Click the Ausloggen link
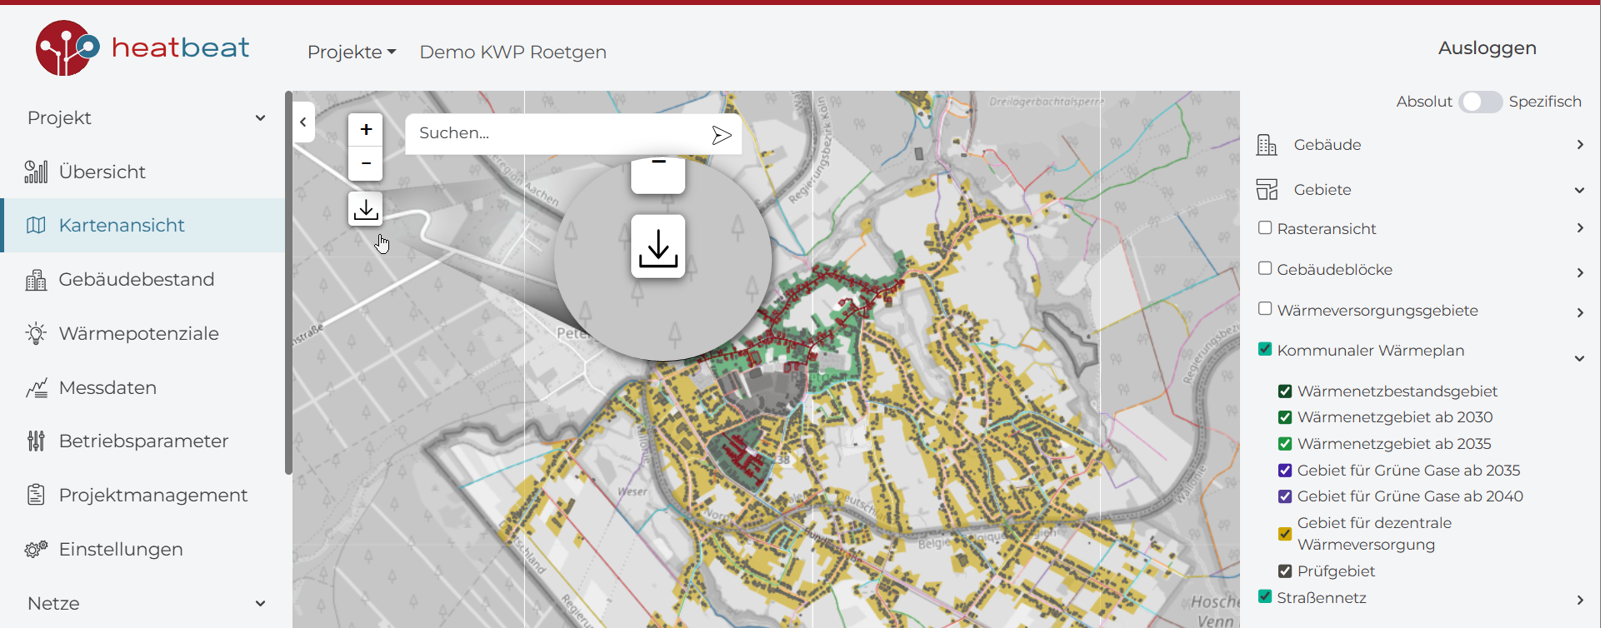The height and width of the screenshot is (628, 1601). tap(1486, 48)
